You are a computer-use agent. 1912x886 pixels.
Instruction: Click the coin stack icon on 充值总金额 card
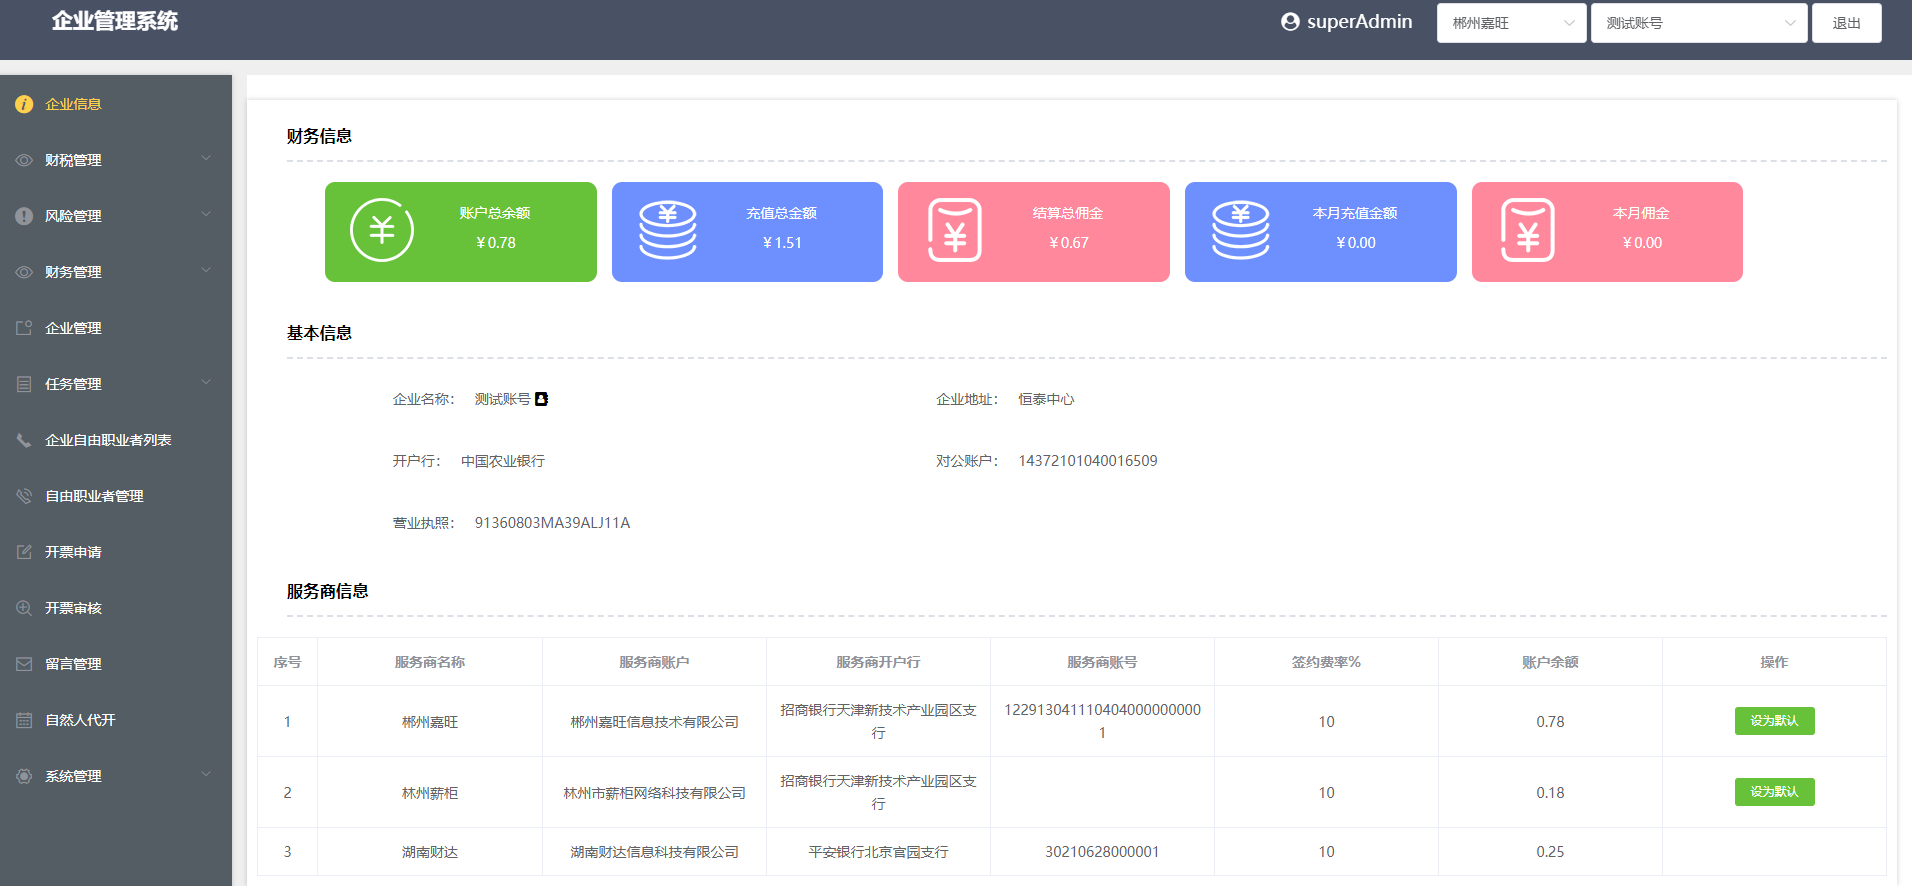[x=668, y=230]
